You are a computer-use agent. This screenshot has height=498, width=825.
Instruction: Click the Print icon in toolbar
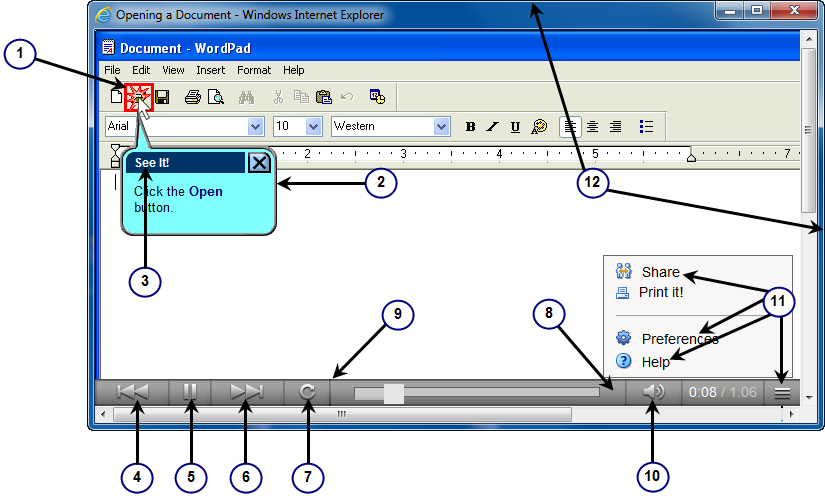pos(193,97)
